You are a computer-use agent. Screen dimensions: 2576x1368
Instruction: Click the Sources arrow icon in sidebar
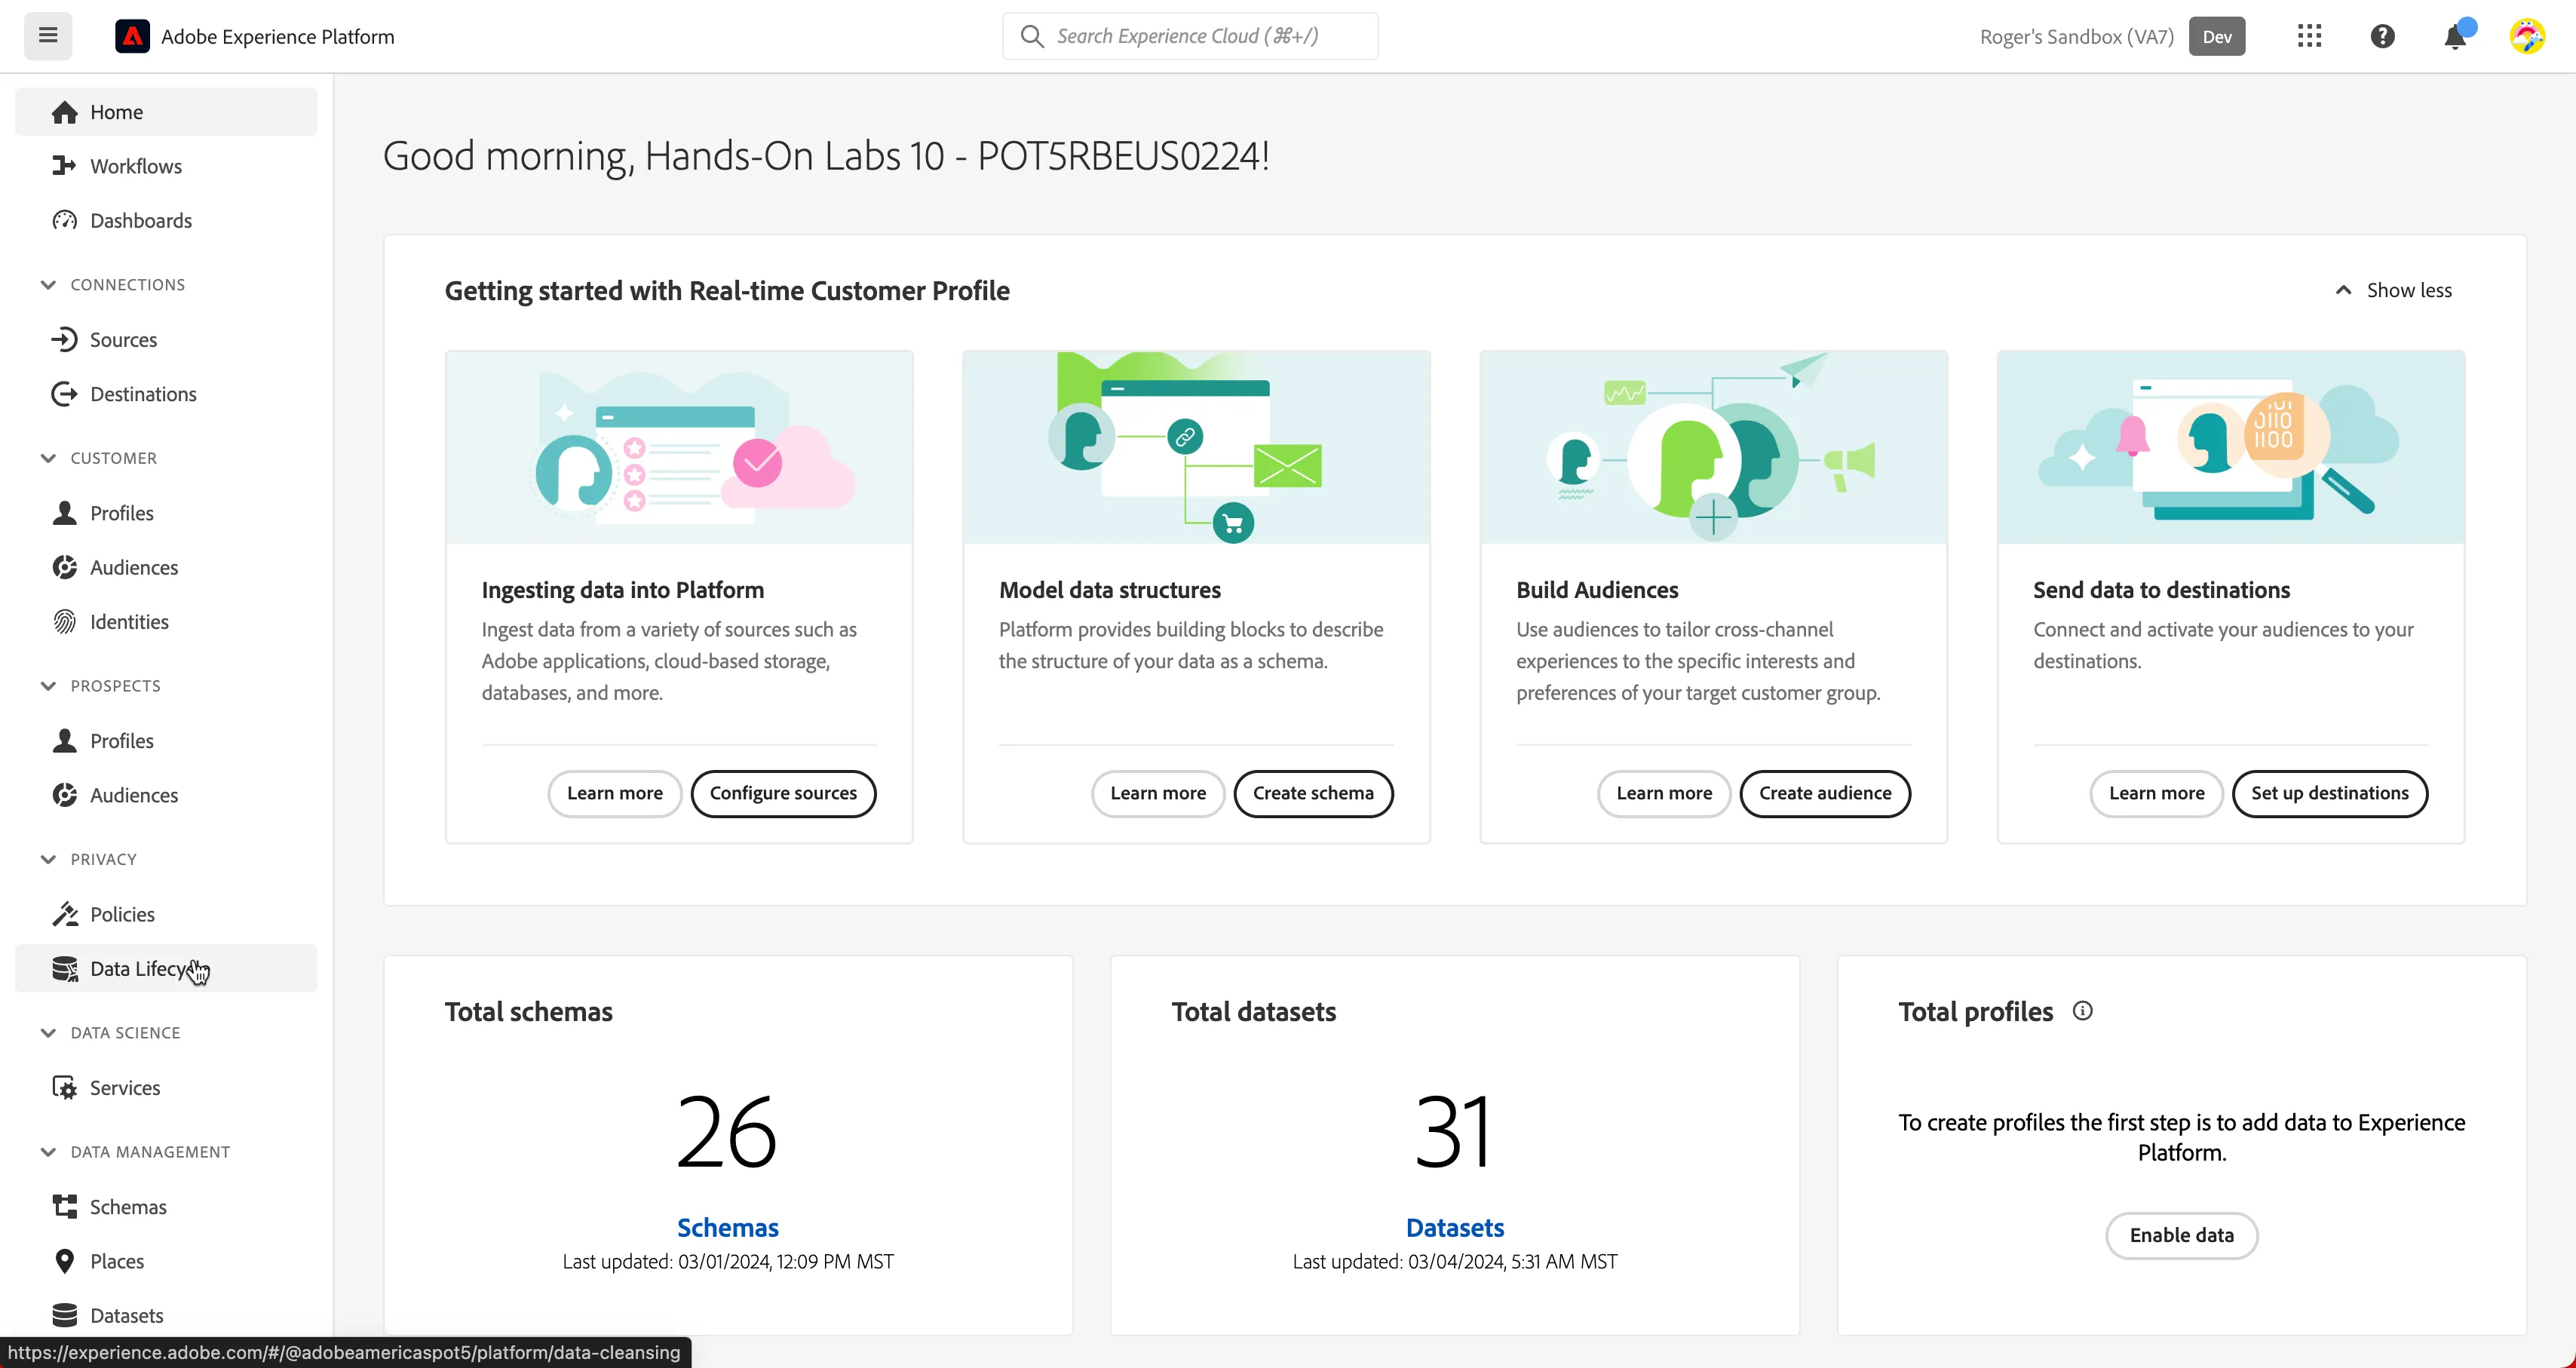point(64,340)
